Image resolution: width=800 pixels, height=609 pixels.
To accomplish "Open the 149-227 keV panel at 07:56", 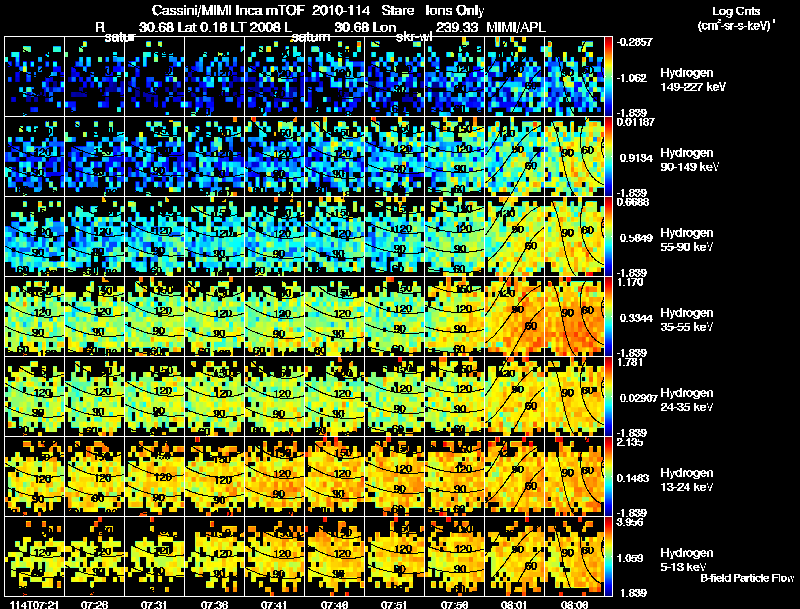I will (455, 76).
